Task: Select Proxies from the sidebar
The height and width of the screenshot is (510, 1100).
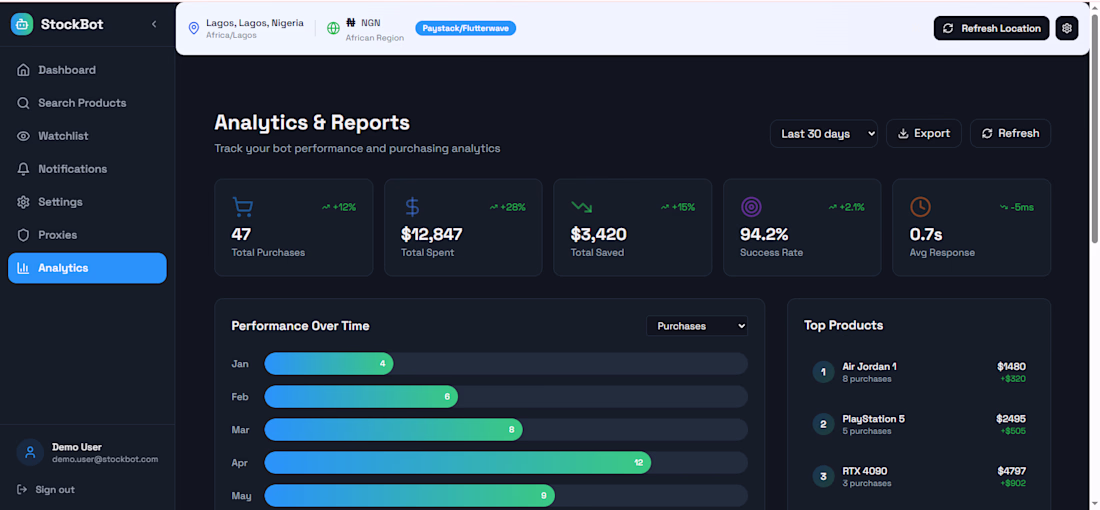Action: pyautogui.click(x=57, y=235)
